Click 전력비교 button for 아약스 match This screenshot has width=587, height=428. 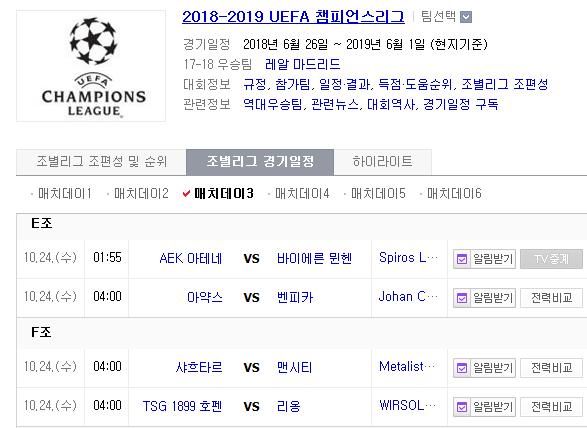[551, 298]
